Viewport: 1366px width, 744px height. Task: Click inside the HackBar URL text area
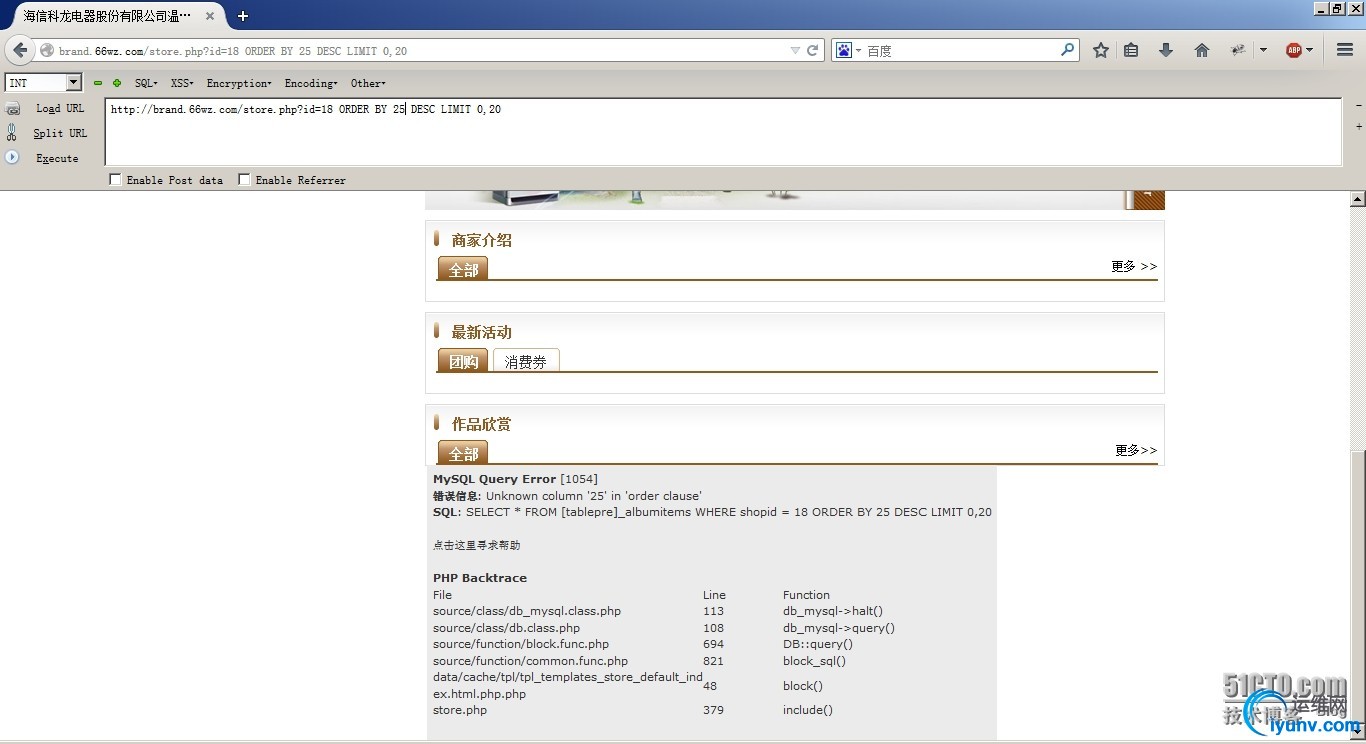point(722,132)
